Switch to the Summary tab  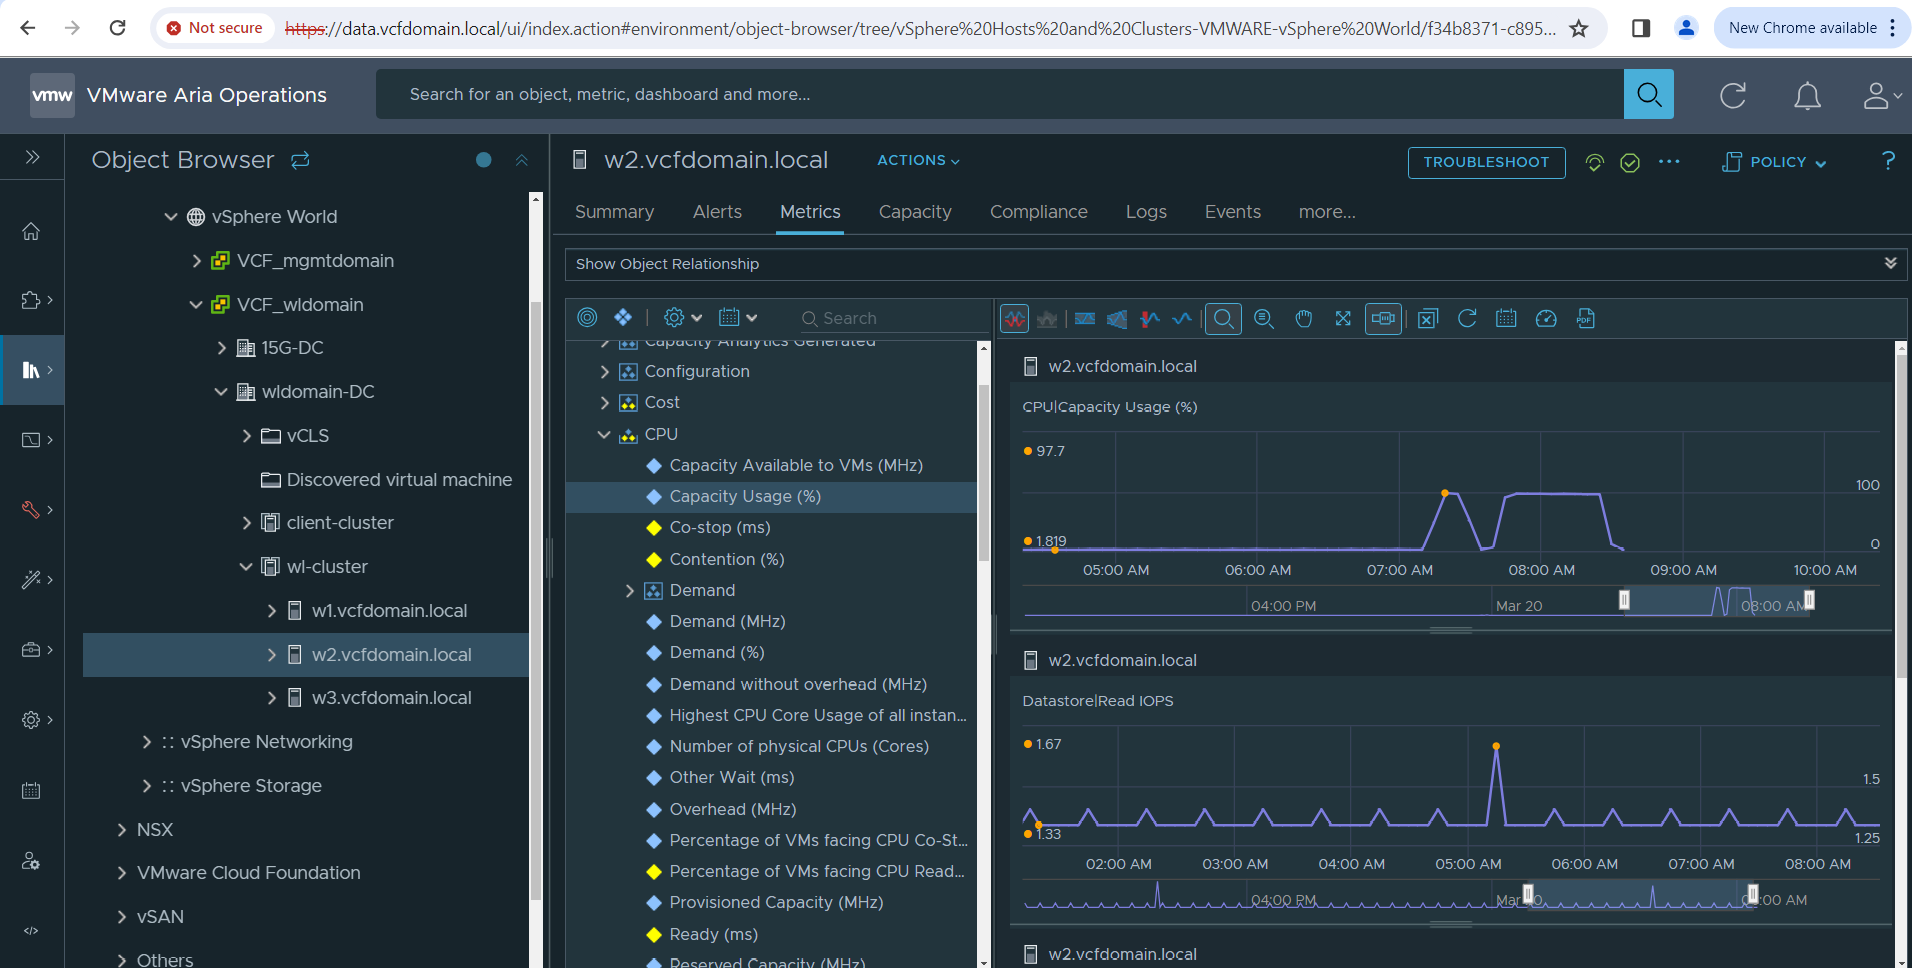[614, 212]
